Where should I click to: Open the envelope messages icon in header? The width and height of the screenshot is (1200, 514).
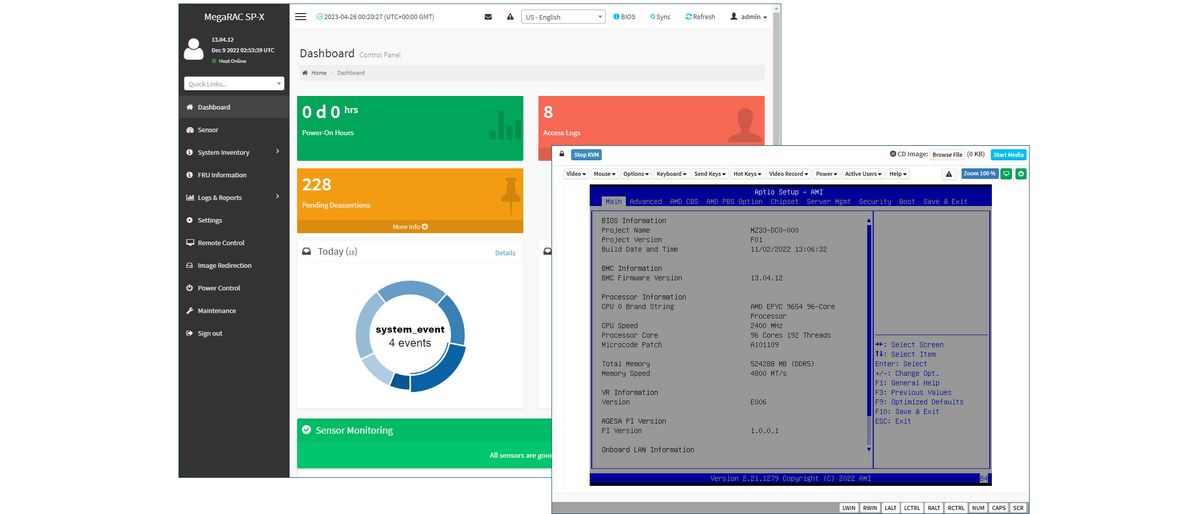coord(488,17)
